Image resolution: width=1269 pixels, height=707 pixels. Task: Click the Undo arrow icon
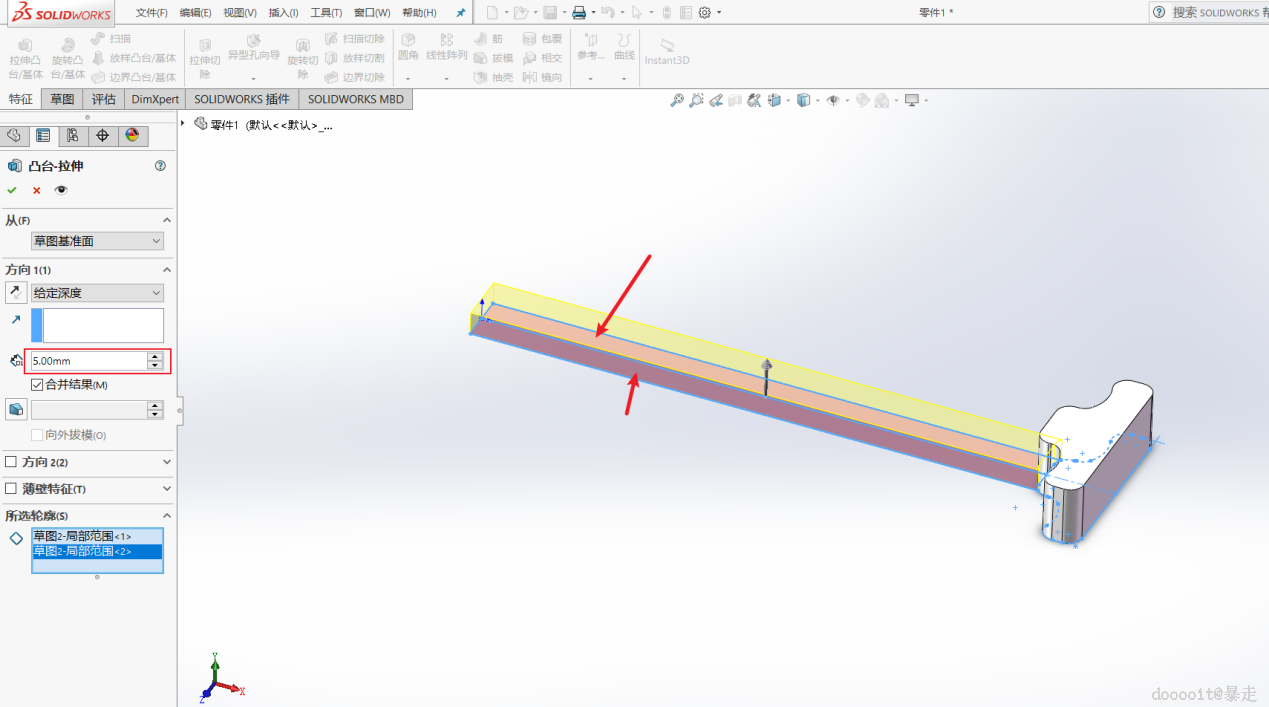[x=607, y=13]
